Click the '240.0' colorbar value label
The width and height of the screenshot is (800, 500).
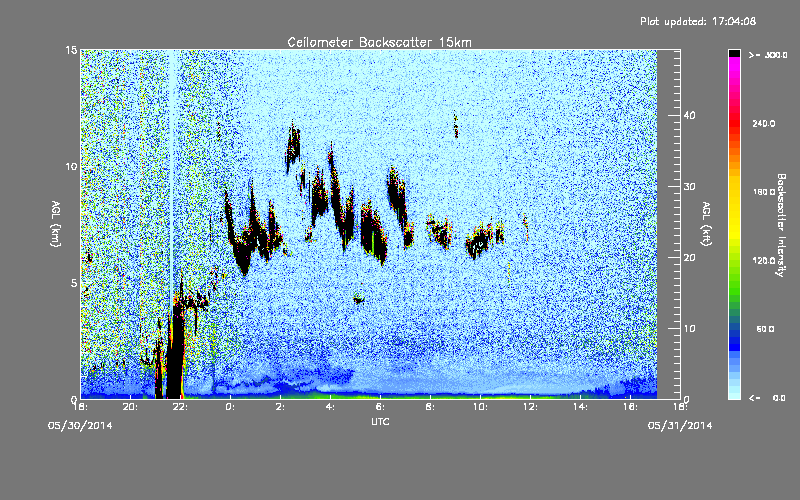(x=764, y=123)
